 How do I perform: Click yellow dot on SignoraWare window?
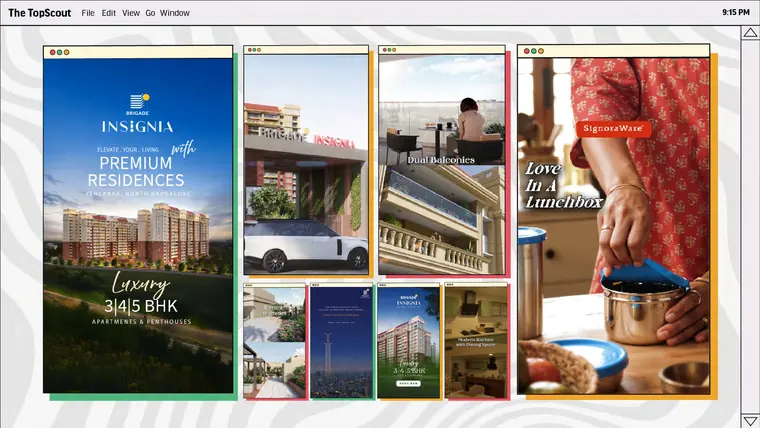541,51
